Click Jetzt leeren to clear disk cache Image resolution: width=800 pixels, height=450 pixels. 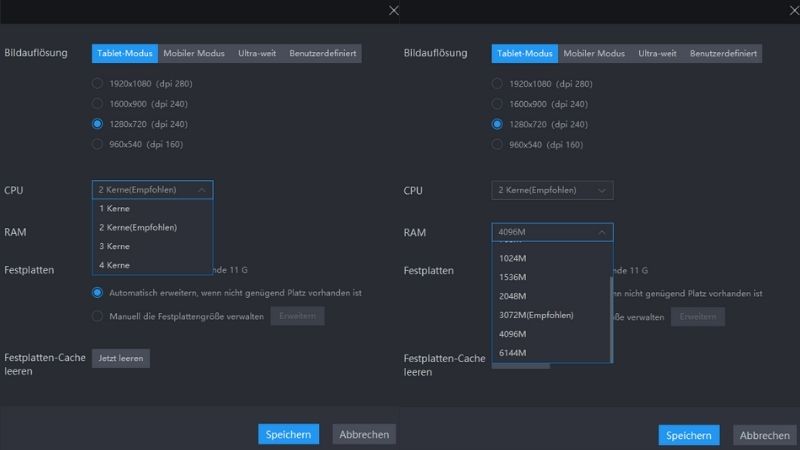pyautogui.click(x=121, y=358)
